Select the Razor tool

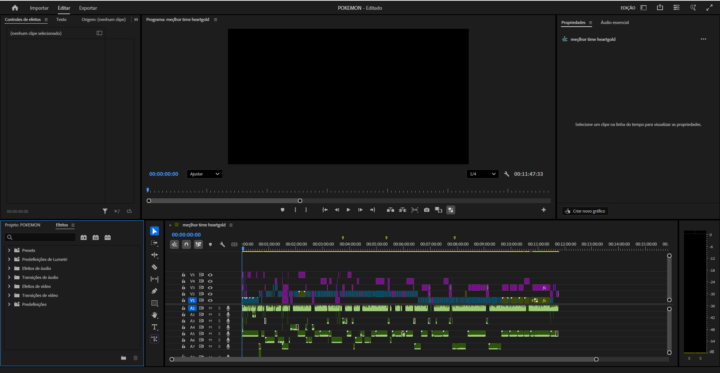click(154, 267)
